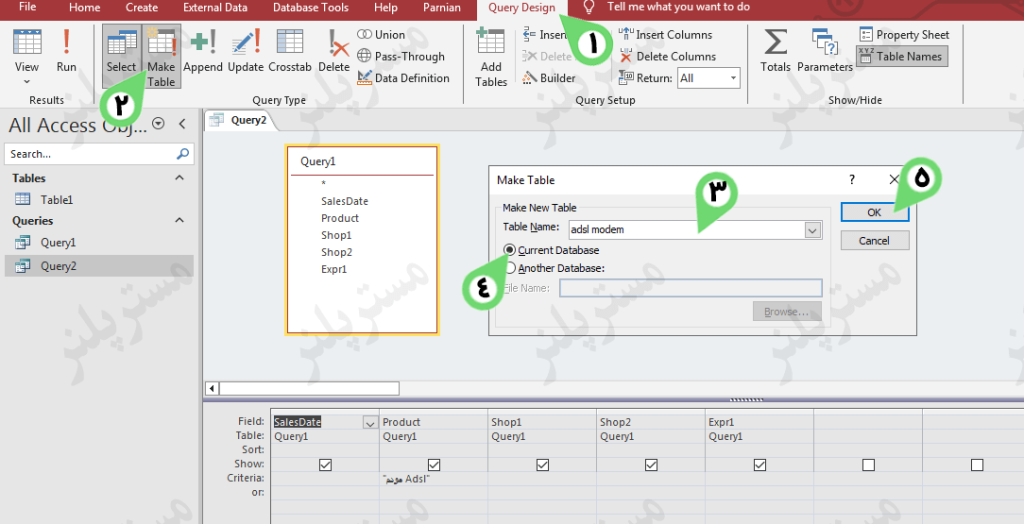Open the Table Name combo dropdown arrow
This screenshot has height=524, width=1024.
point(812,230)
